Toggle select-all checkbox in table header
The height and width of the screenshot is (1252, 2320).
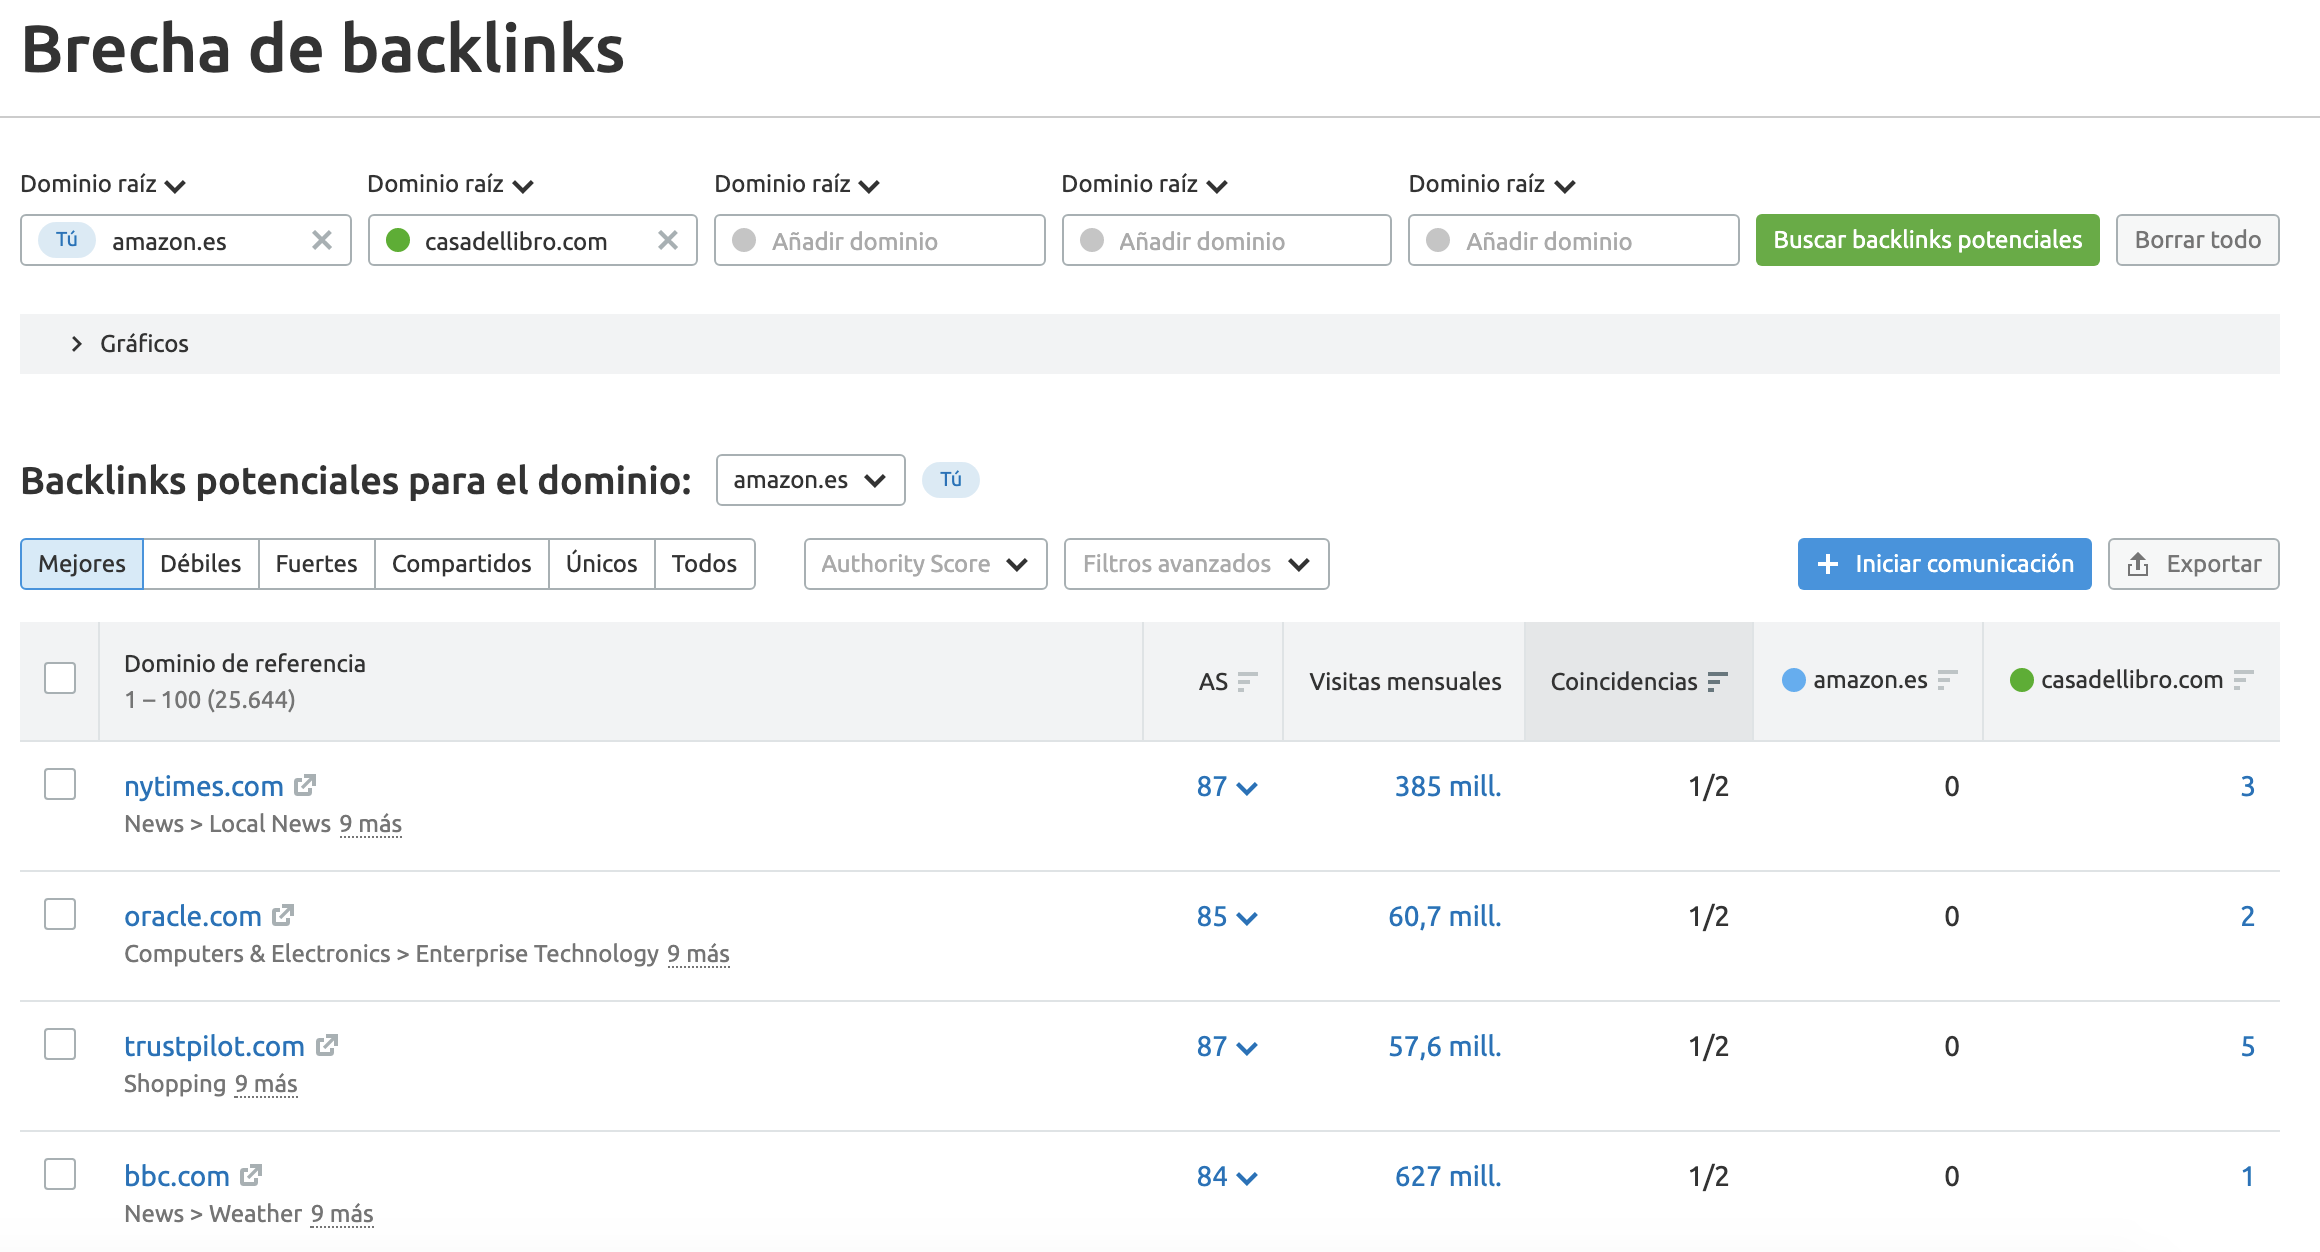pyautogui.click(x=60, y=678)
